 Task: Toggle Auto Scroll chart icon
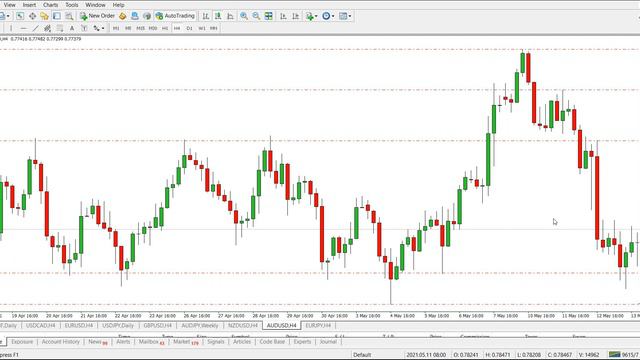[x=283, y=16]
